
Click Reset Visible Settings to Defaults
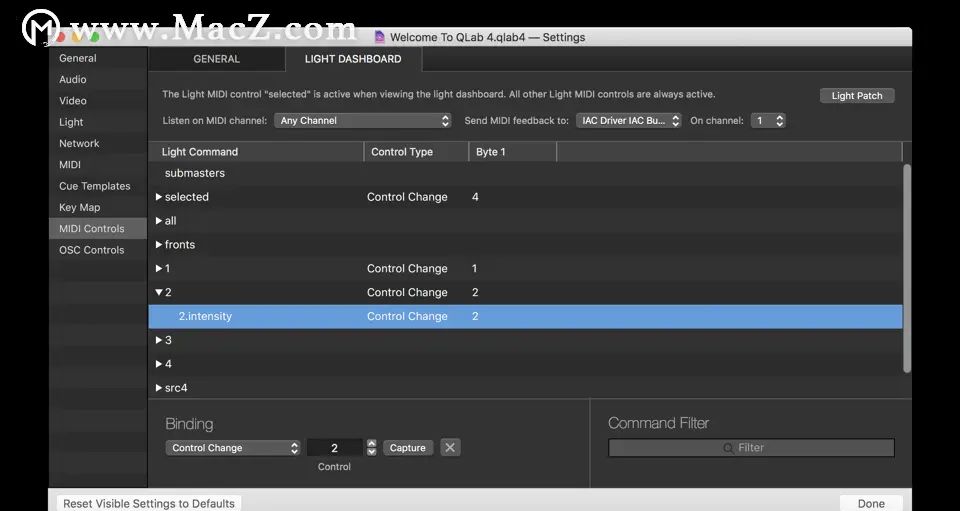(x=149, y=503)
